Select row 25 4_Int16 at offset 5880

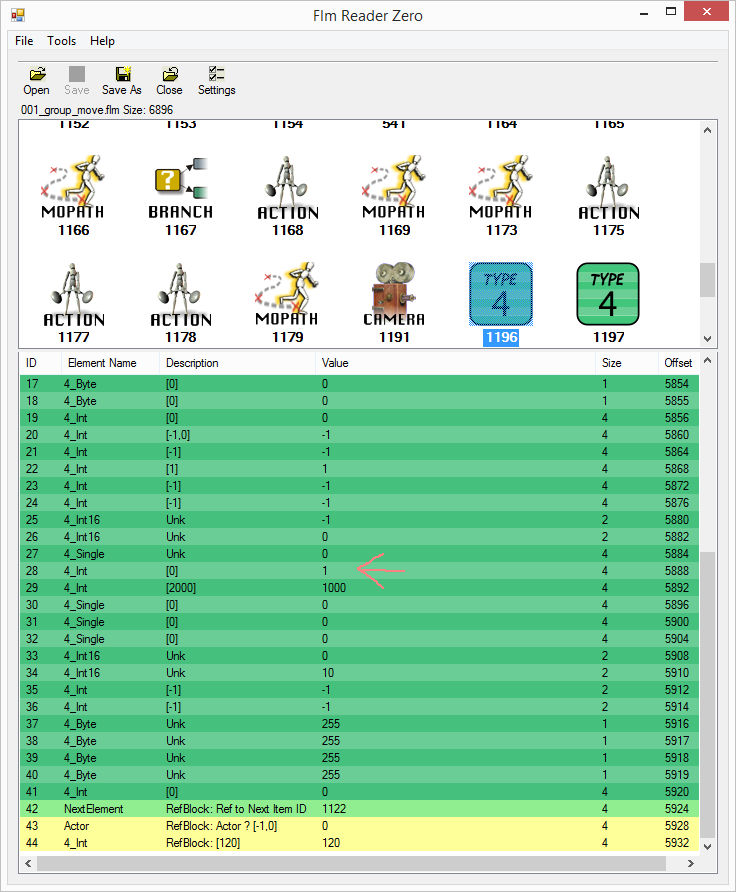[x=359, y=520]
